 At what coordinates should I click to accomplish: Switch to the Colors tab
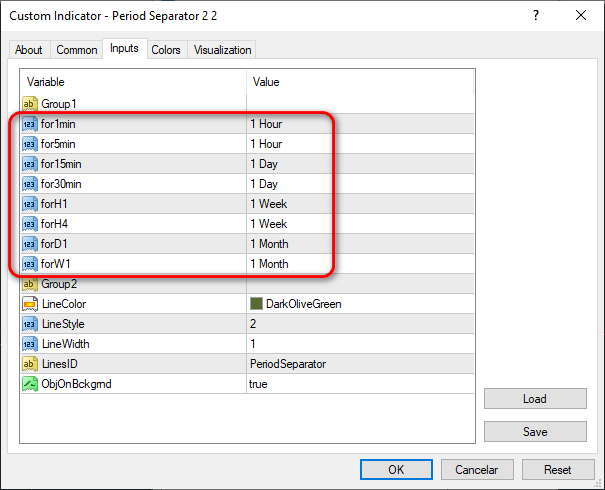[x=166, y=50]
